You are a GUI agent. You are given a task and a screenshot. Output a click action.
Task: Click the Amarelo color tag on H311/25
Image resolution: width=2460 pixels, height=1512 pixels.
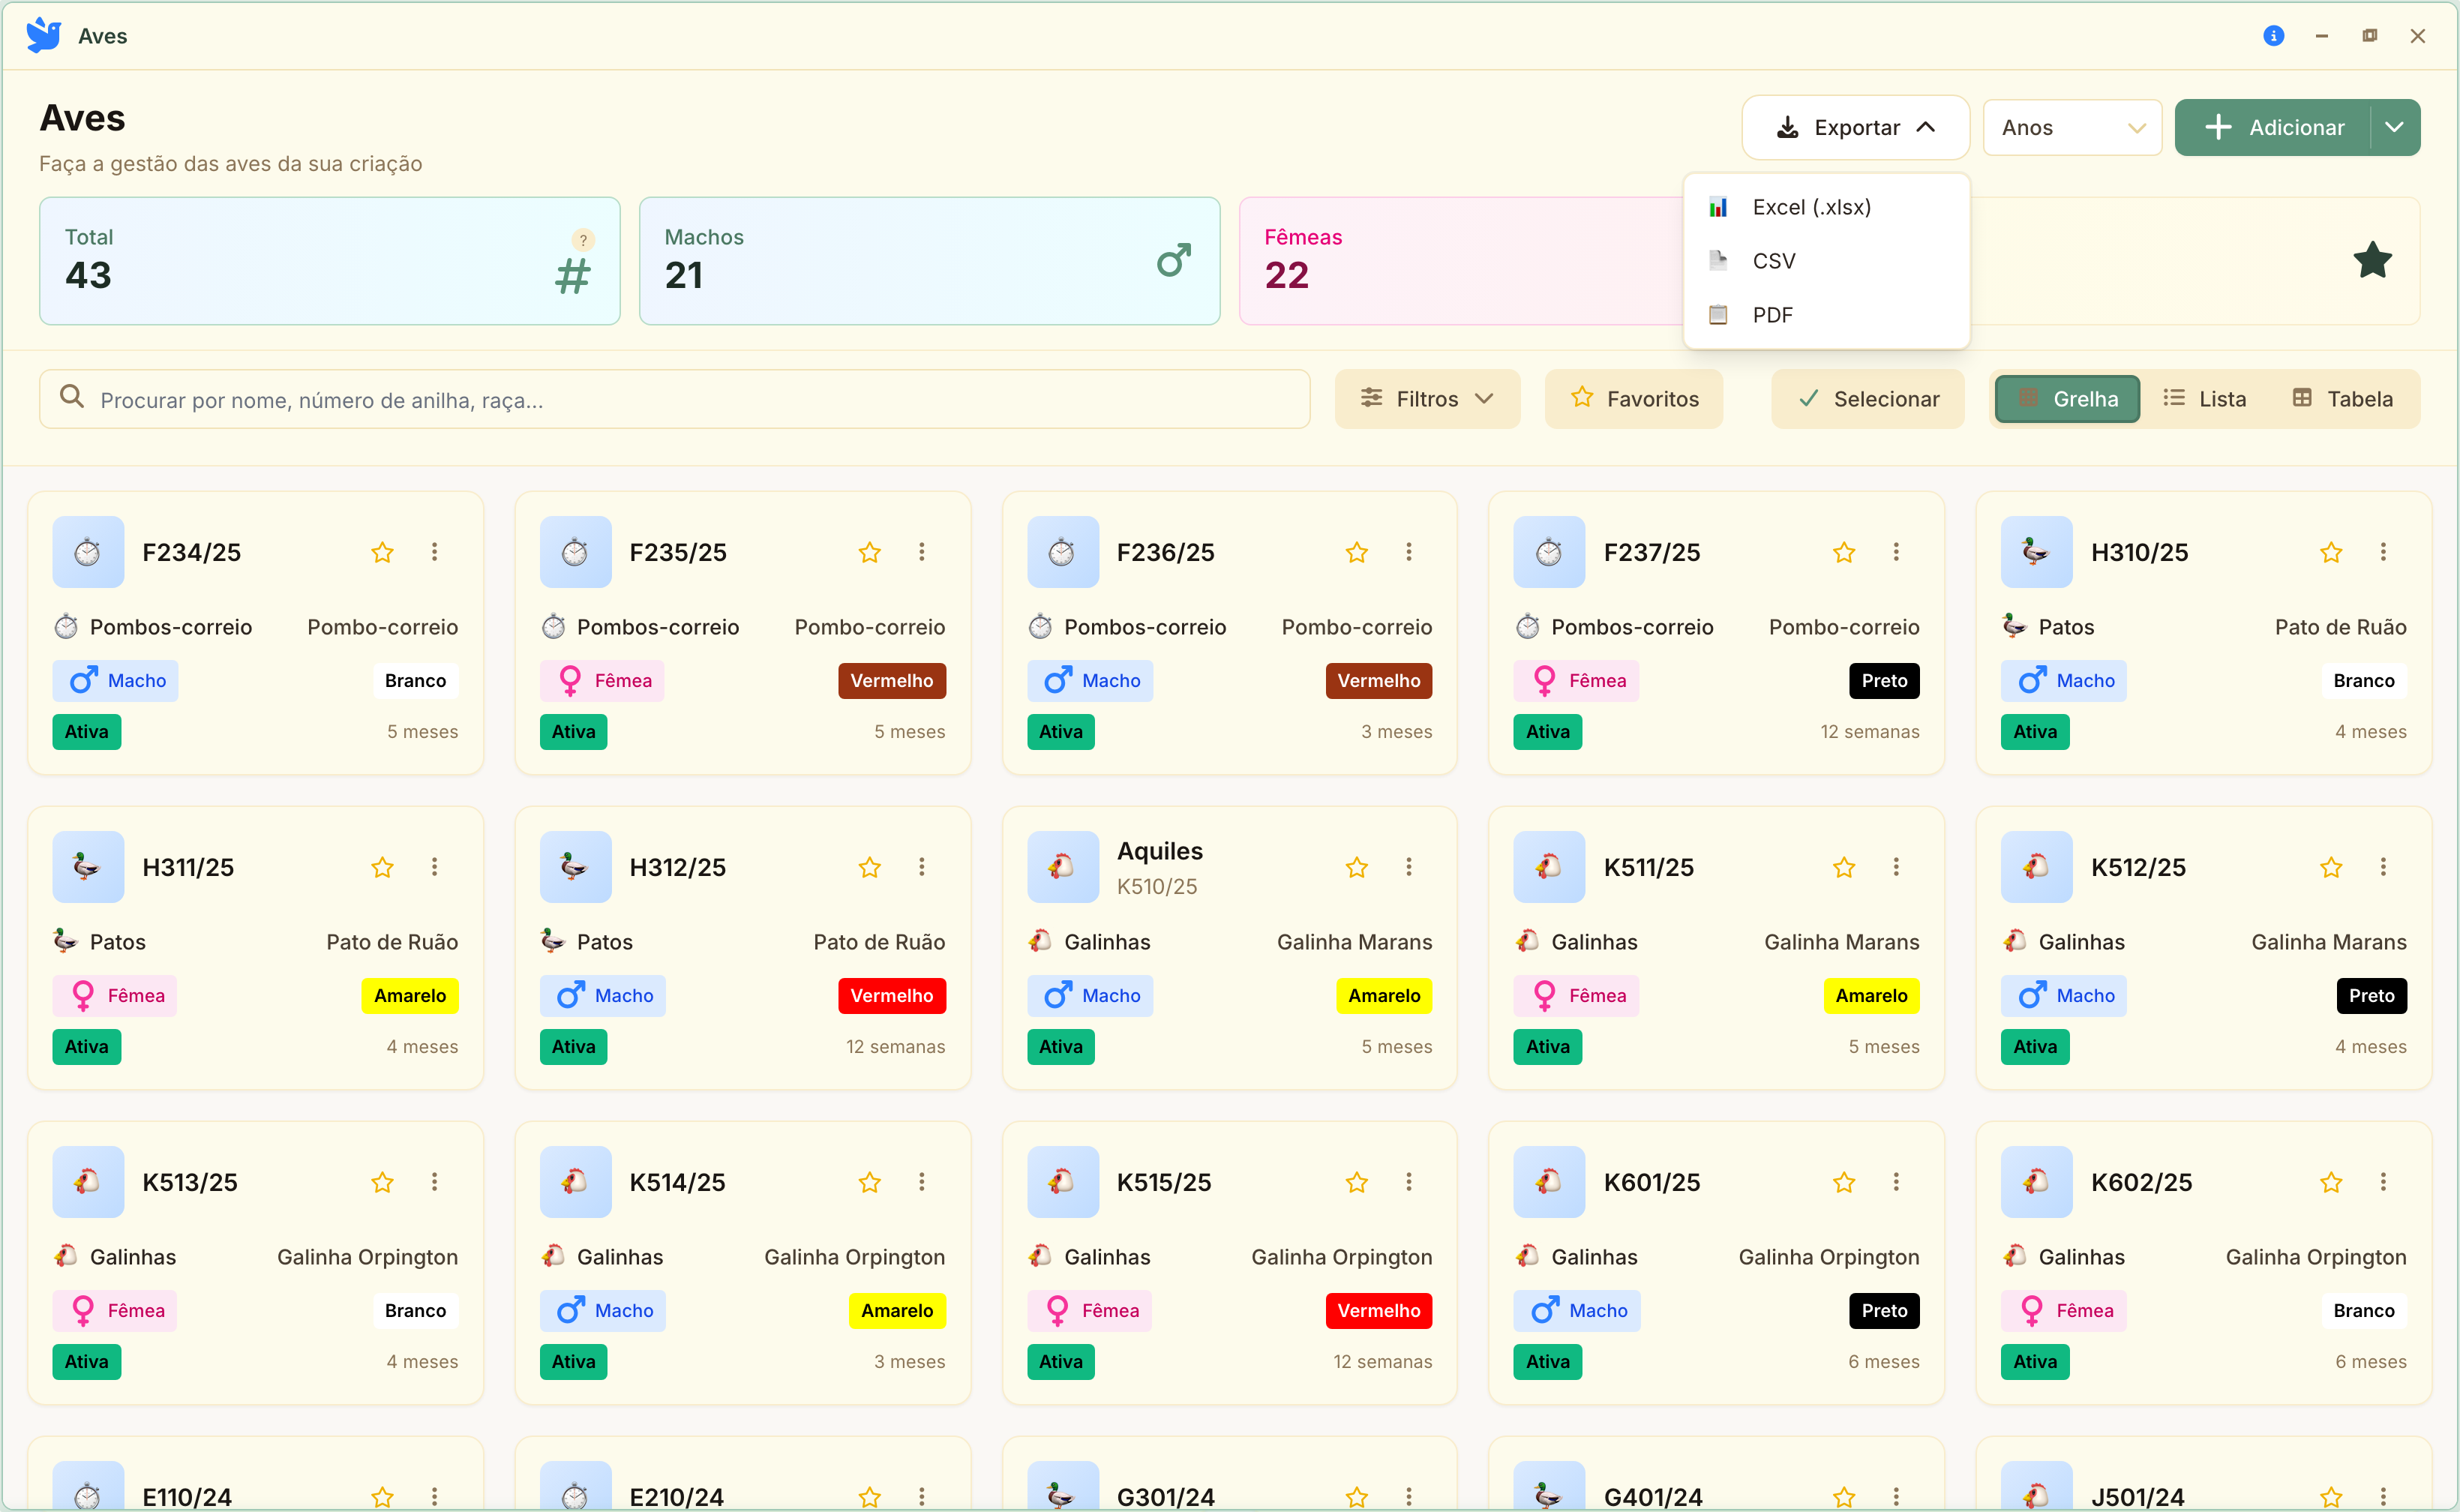point(410,996)
